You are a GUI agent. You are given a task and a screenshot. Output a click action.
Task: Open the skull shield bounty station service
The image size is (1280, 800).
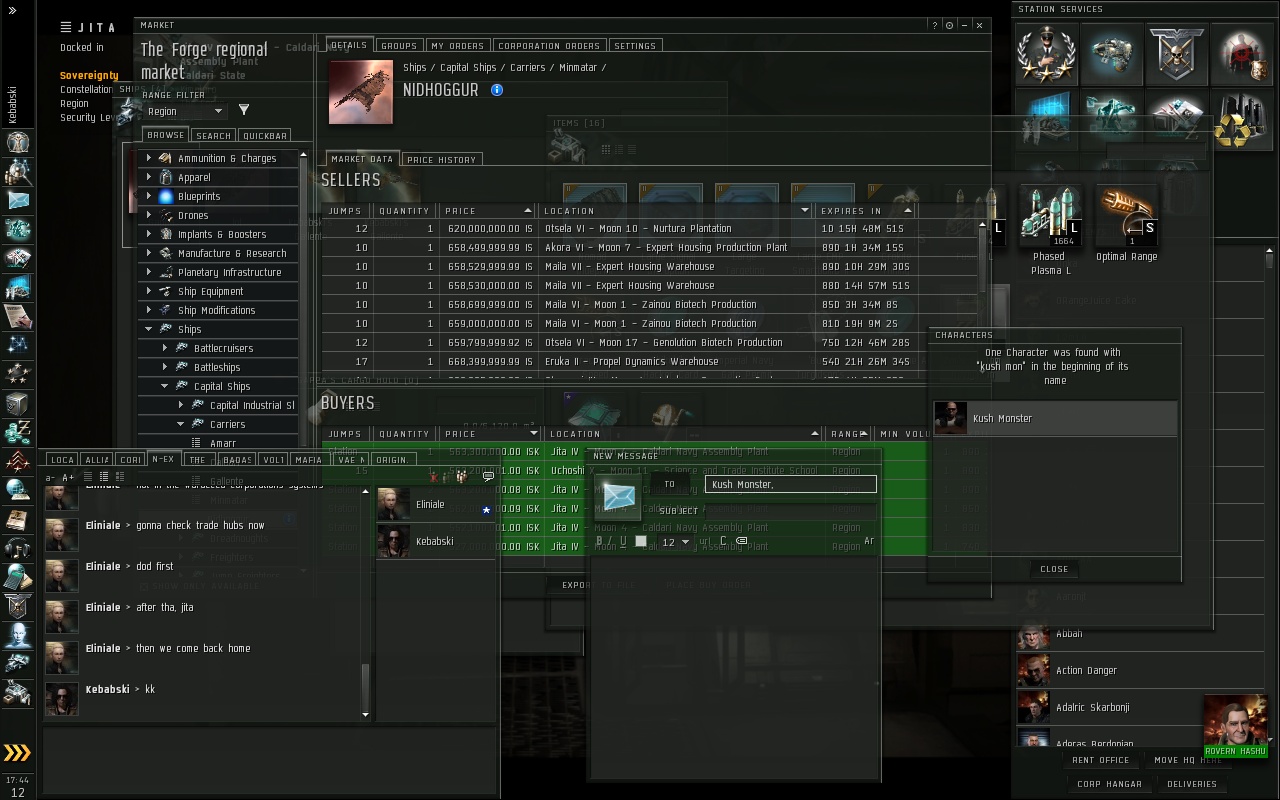1177,53
